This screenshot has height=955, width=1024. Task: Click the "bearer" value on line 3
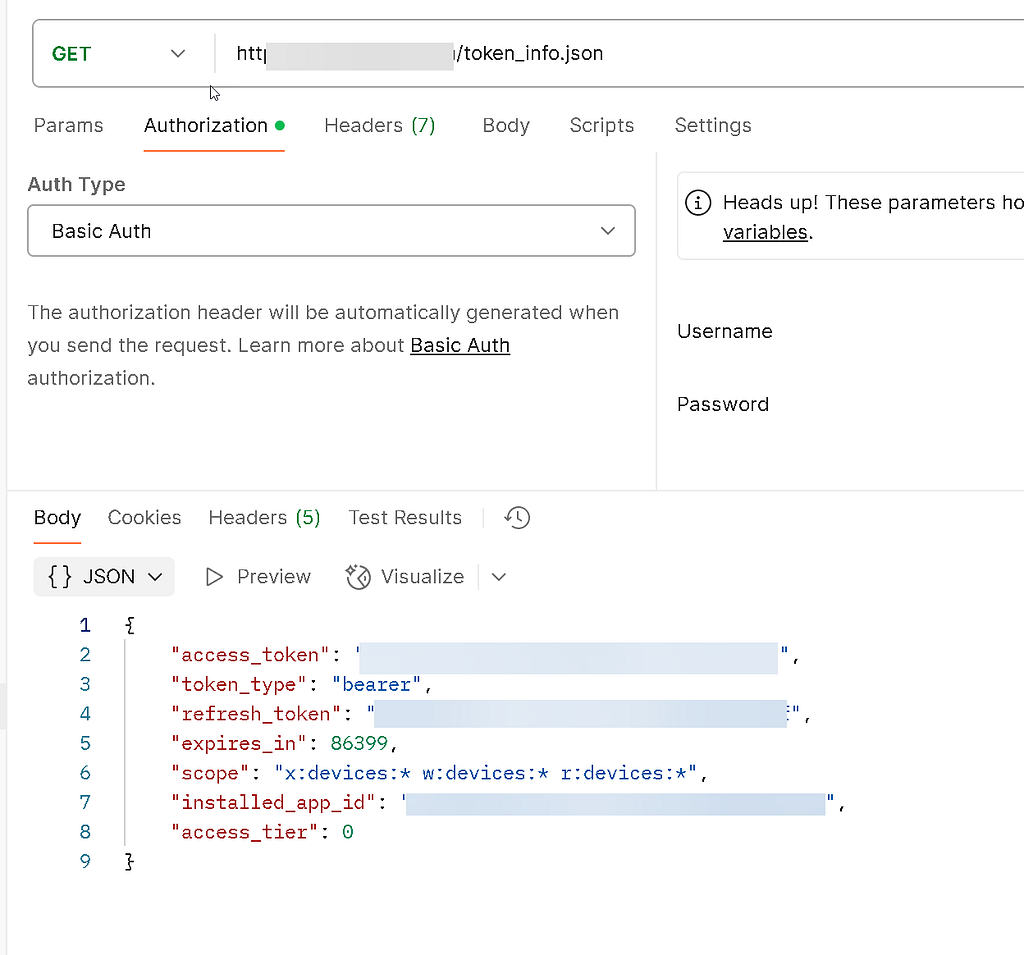tap(376, 684)
